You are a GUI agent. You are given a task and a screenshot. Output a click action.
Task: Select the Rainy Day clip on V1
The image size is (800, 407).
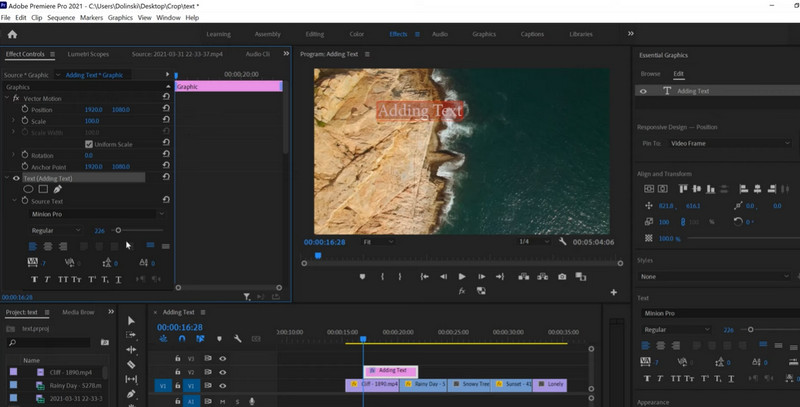pyautogui.click(x=424, y=385)
